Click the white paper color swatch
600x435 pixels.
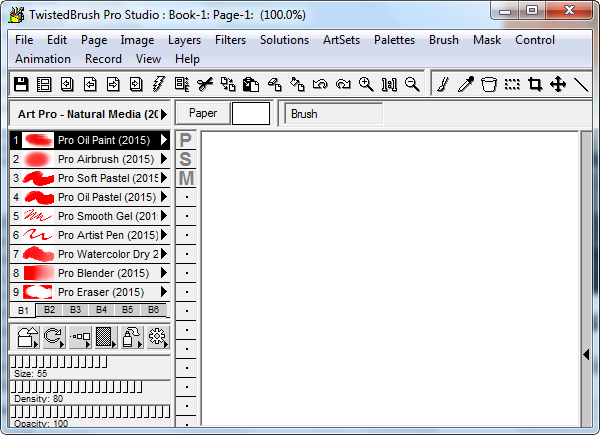point(251,114)
